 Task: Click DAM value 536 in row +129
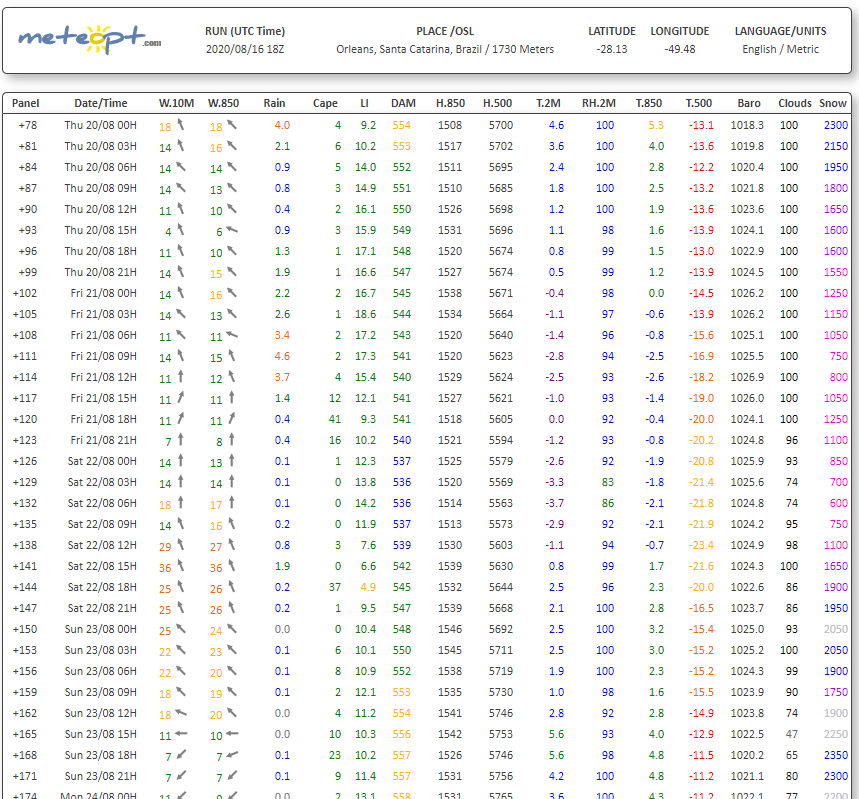(x=402, y=482)
